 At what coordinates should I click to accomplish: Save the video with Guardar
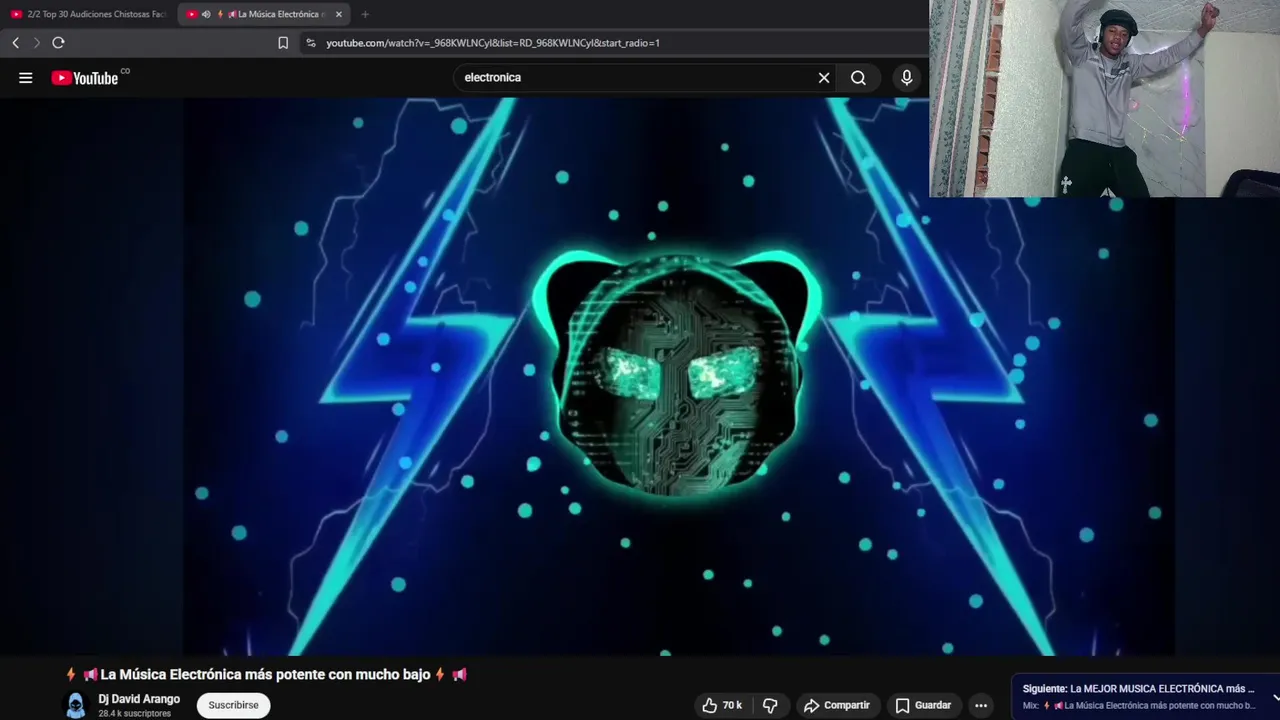[x=923, y=705]
